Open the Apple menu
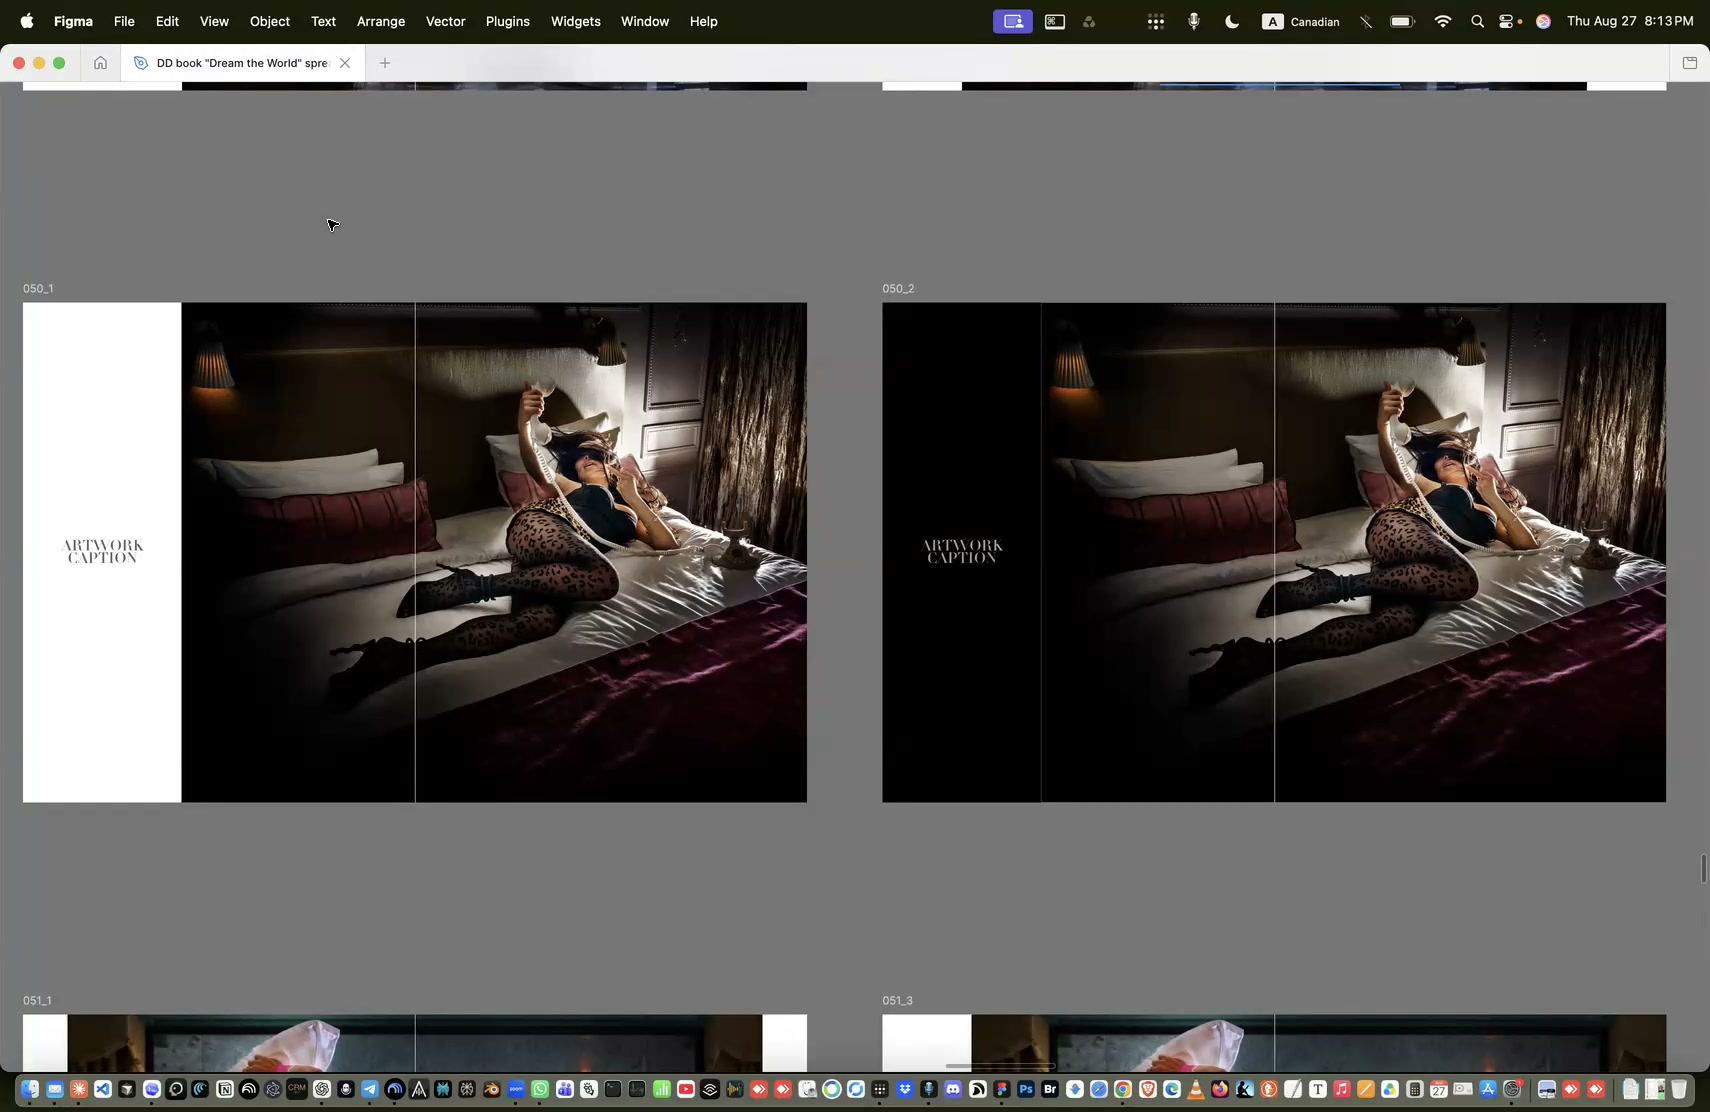The width and height of the screenshot is (1710, 1112). (x=27, y=21)
